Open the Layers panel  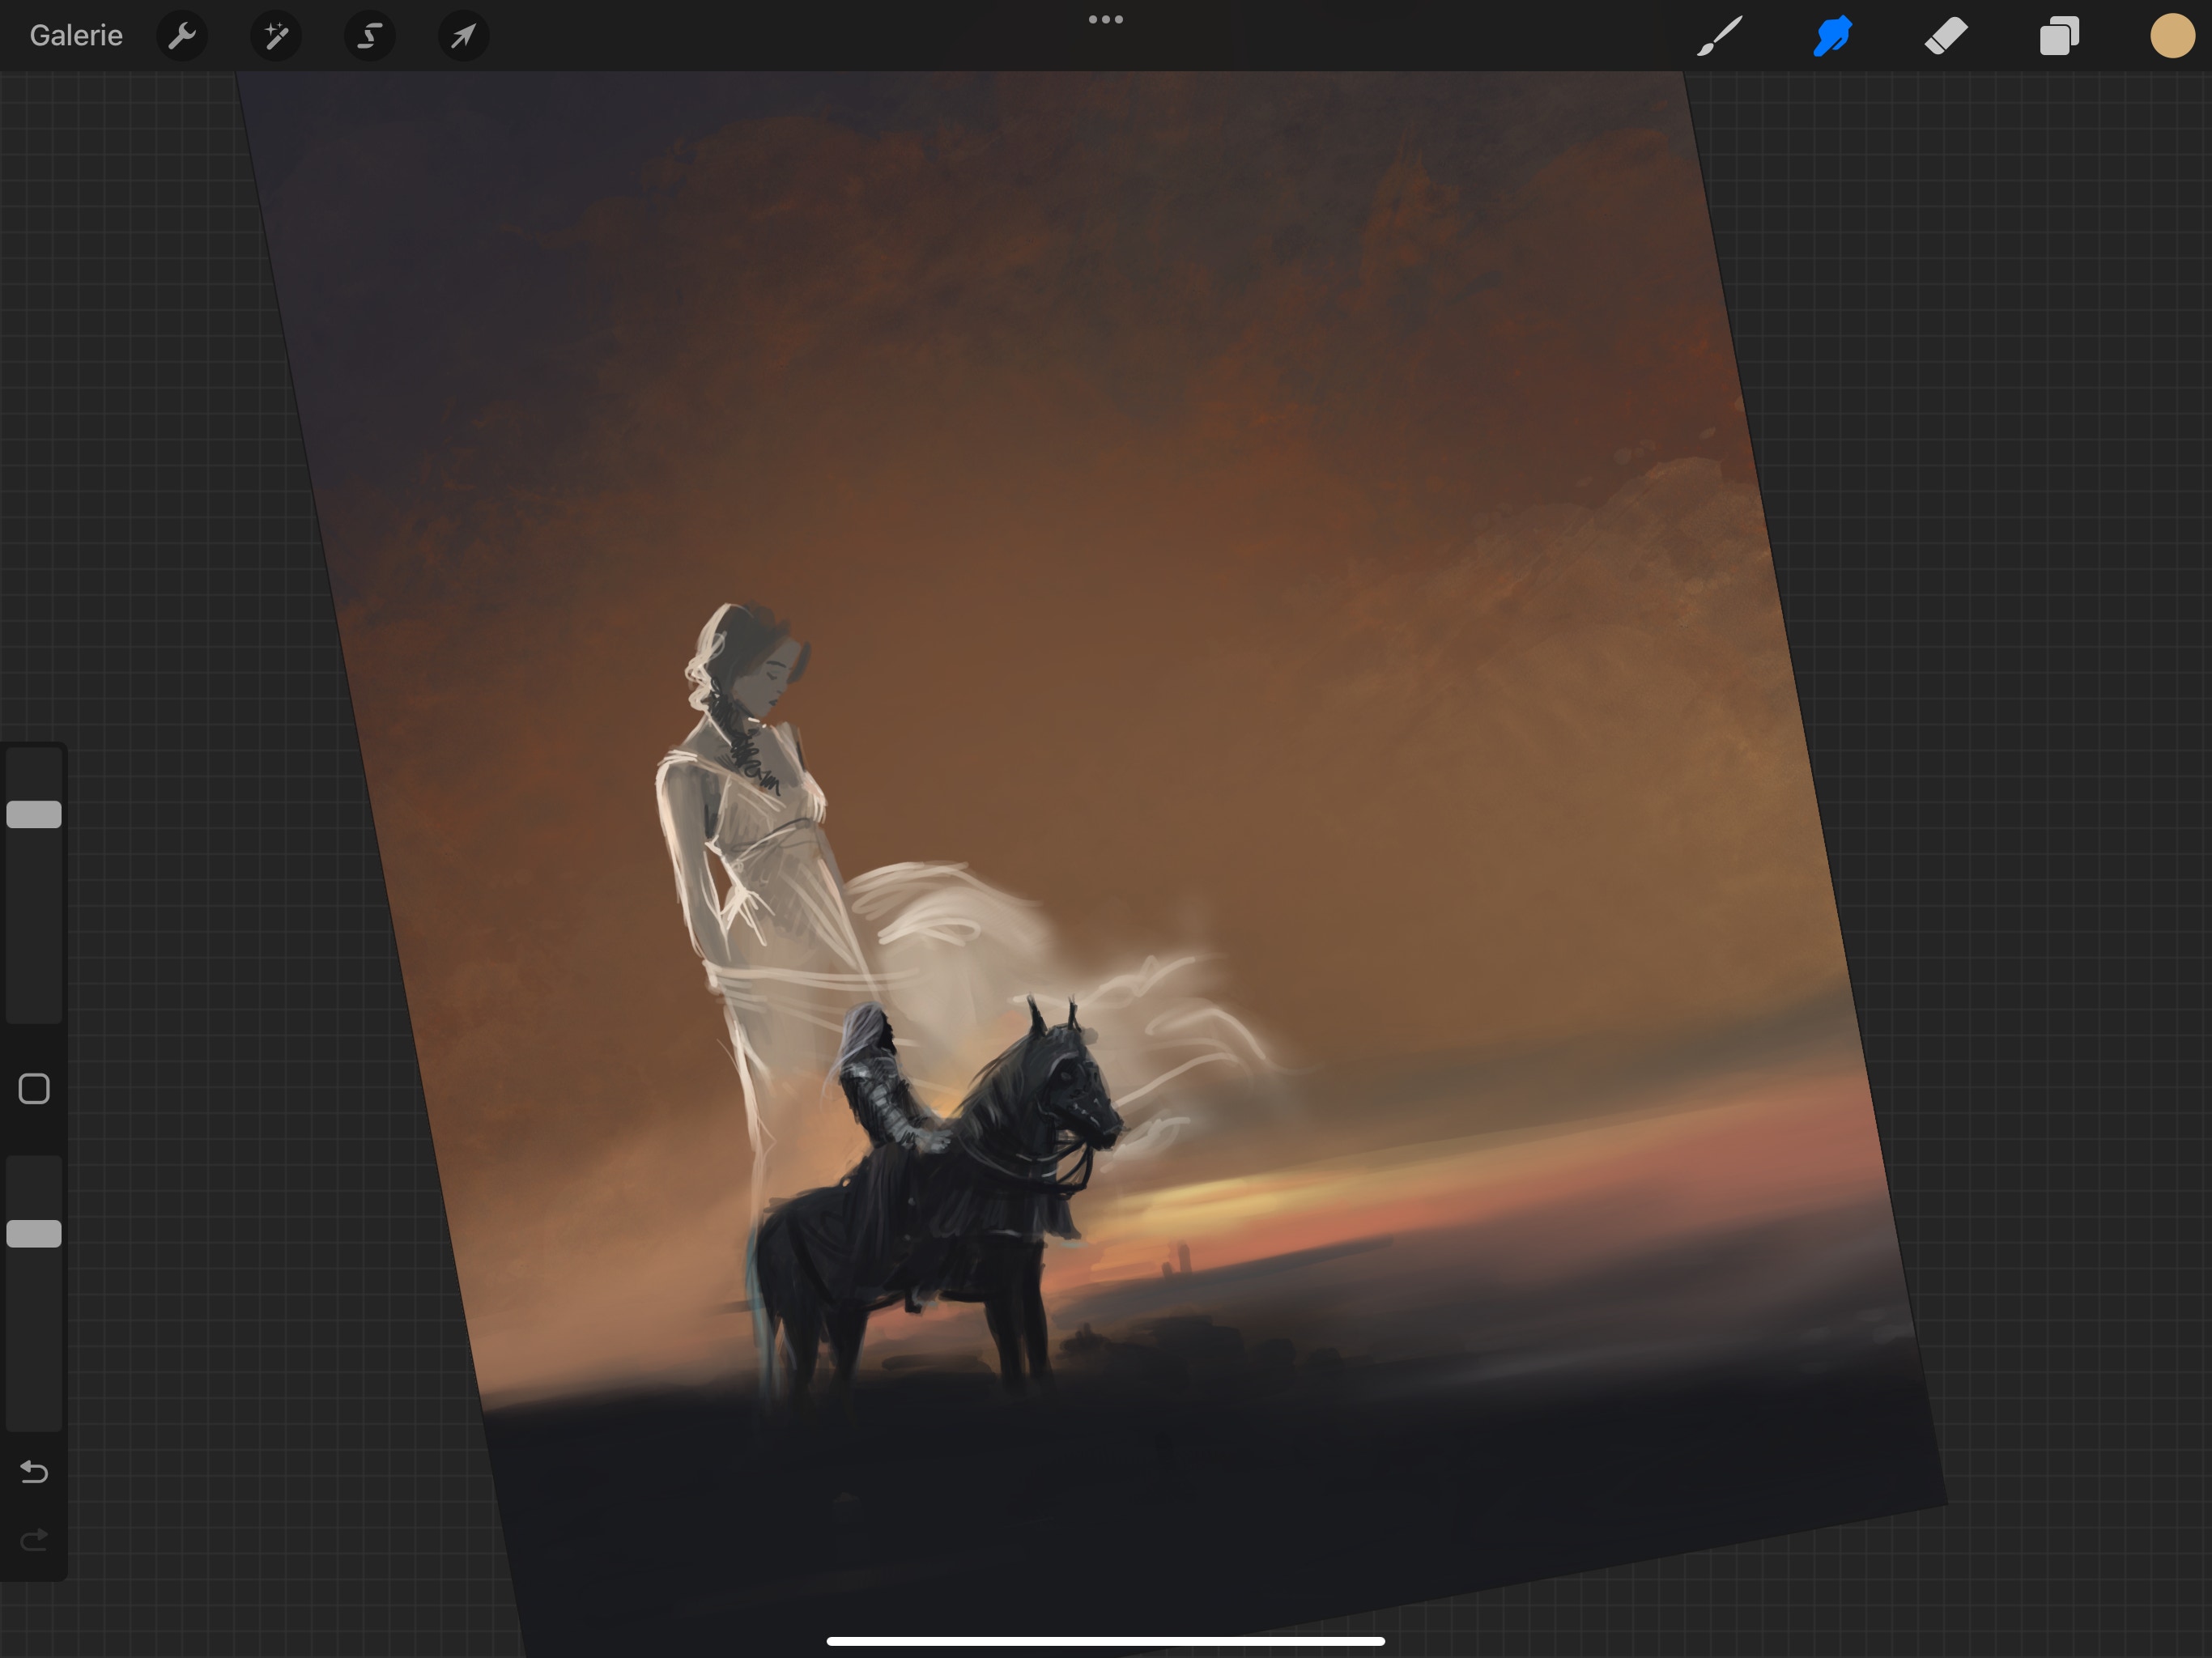click(x=2059, y=36)
